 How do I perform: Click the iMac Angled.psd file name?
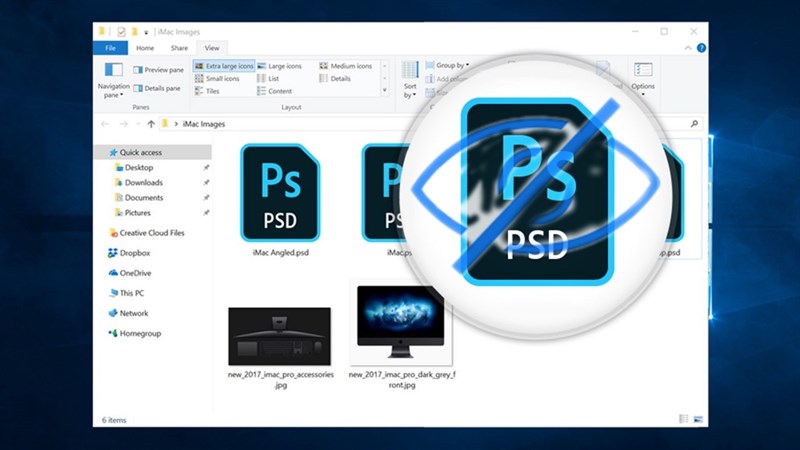tap(281, 253)
